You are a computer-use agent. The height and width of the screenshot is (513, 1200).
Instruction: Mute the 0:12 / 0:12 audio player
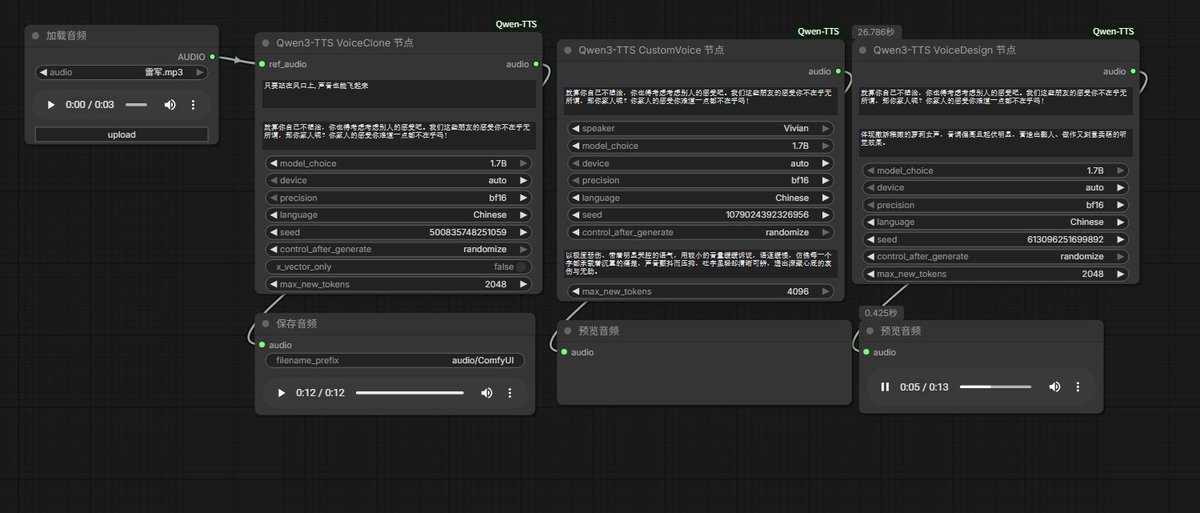[x=486, y=393]
